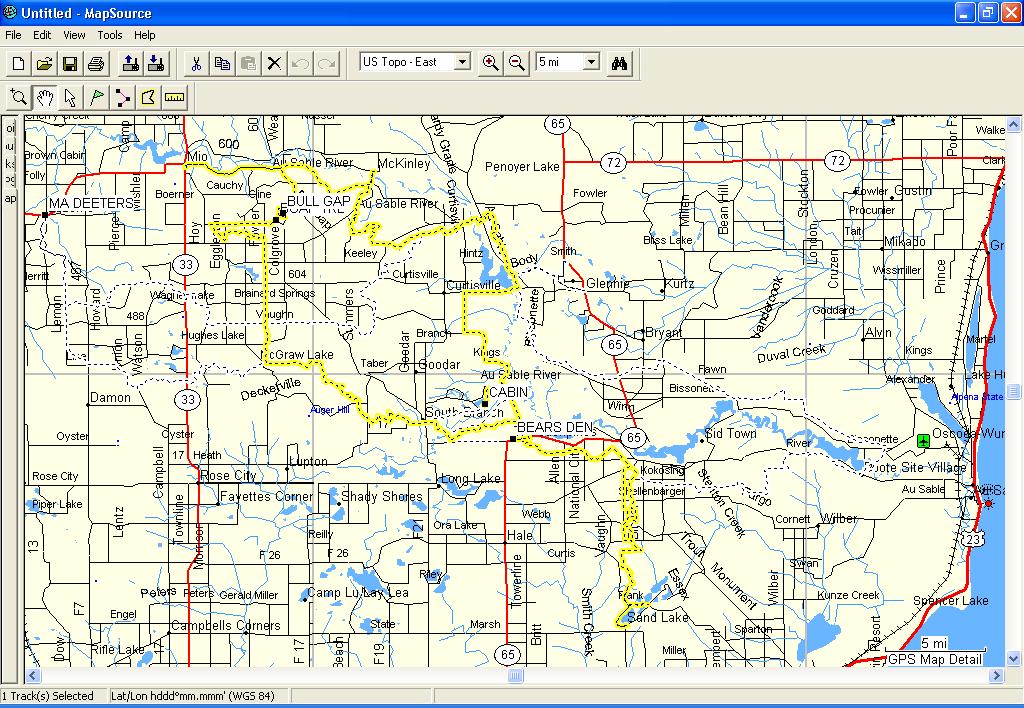Print the map with the printer icon
The height and width of the screenshot is (708, 1024).
(x=96, y=64)
